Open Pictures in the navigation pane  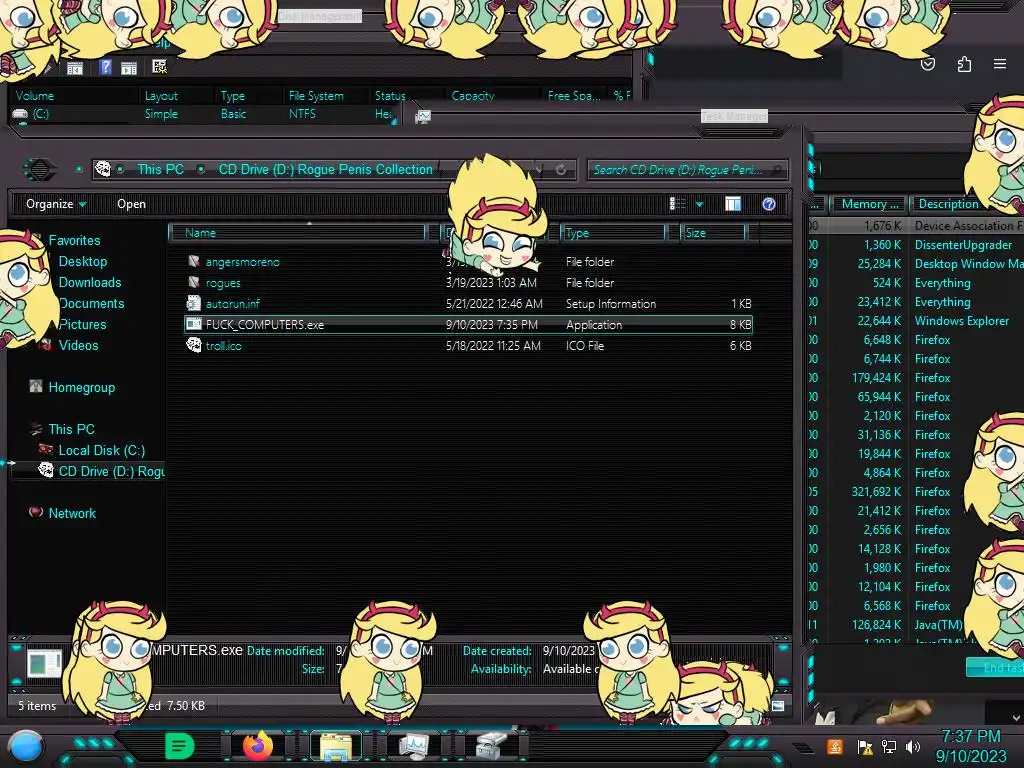click(x=82, y=324)
